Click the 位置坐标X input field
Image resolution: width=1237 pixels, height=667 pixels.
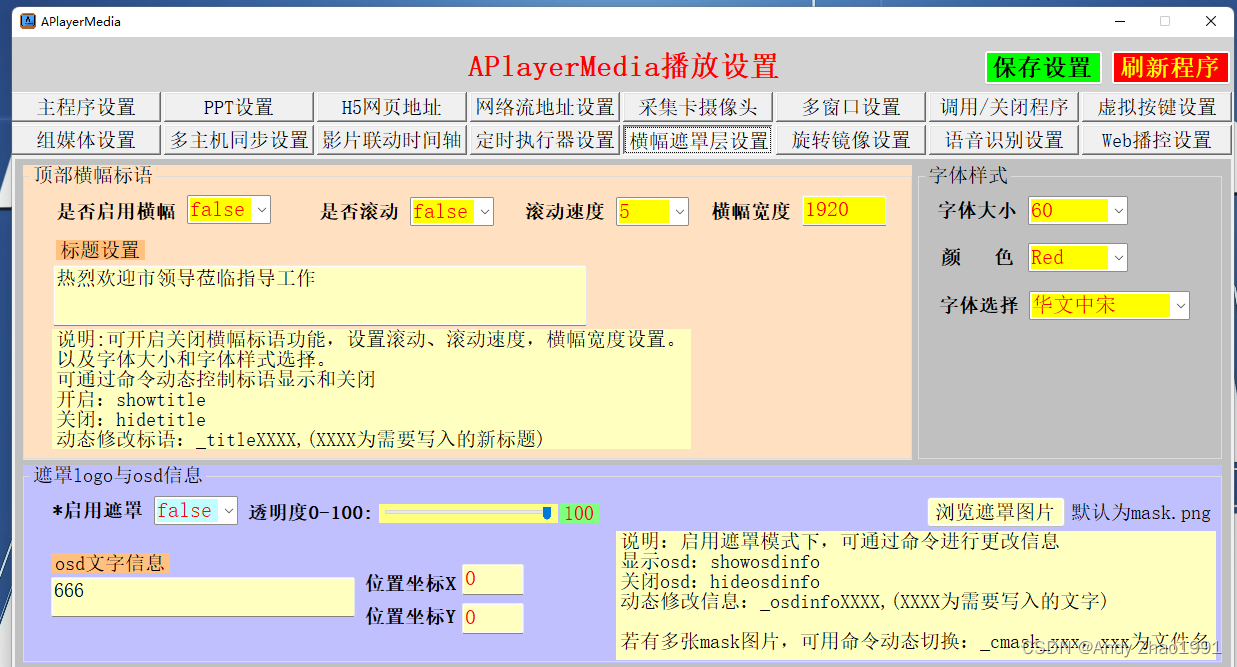(493, 579)
